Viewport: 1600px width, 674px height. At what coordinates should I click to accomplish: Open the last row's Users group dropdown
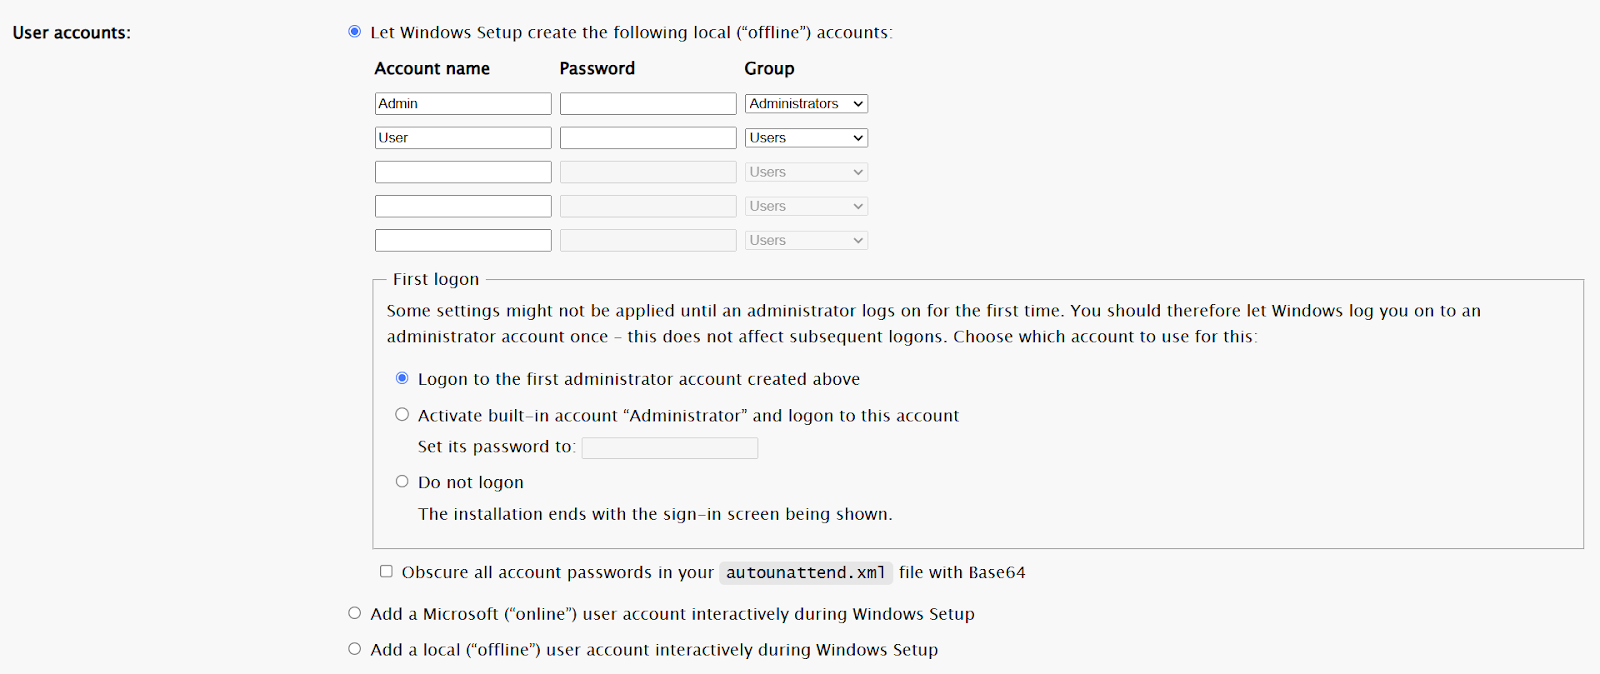(805, 239)
